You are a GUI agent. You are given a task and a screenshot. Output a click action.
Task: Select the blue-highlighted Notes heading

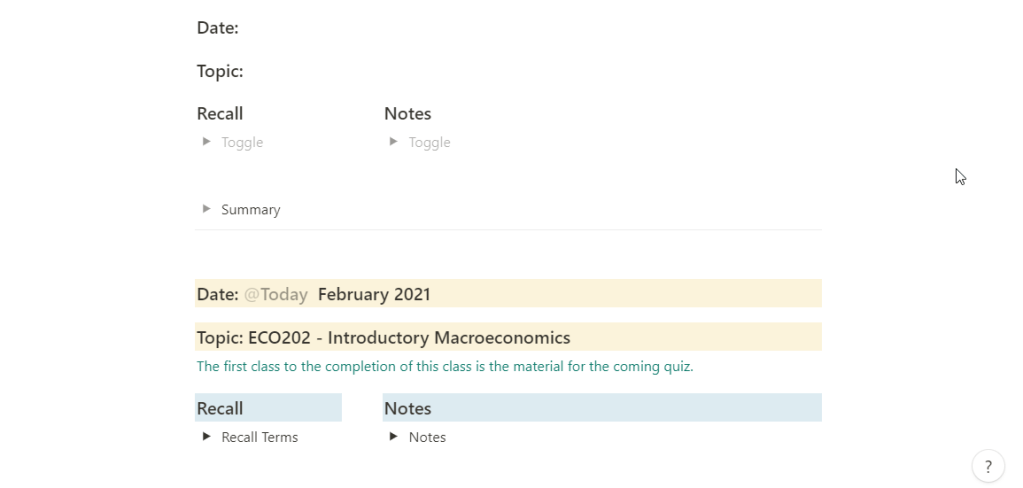[x=408, y=408]
